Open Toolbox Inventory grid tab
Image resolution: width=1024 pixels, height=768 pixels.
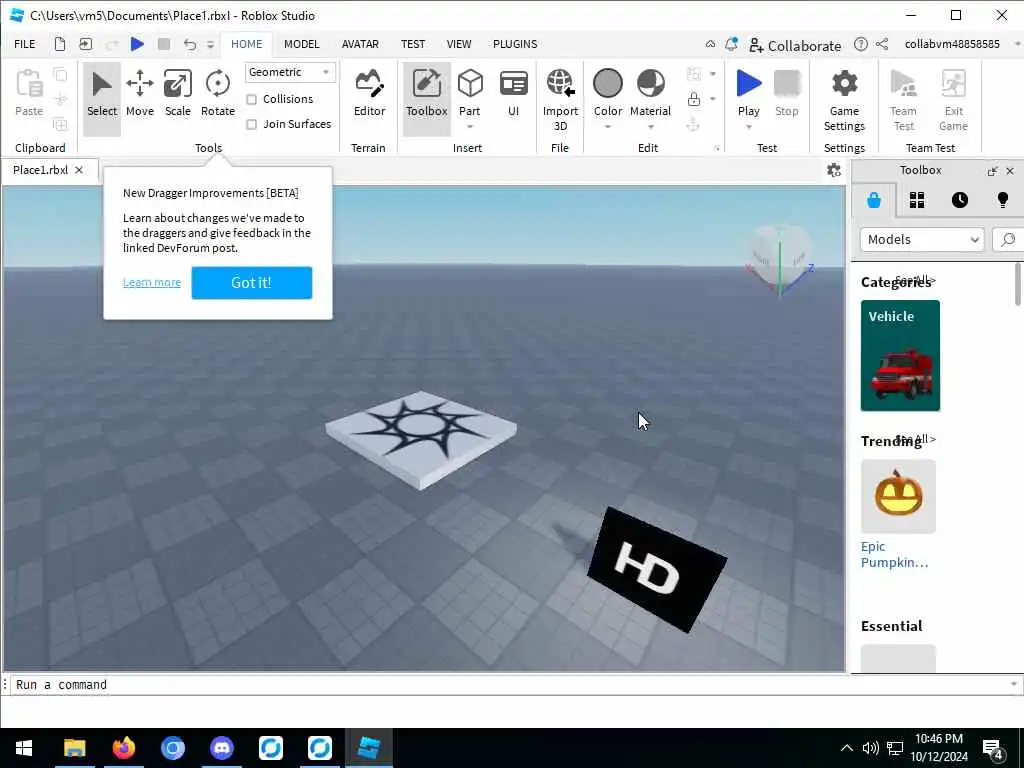[x=917, y=200]
